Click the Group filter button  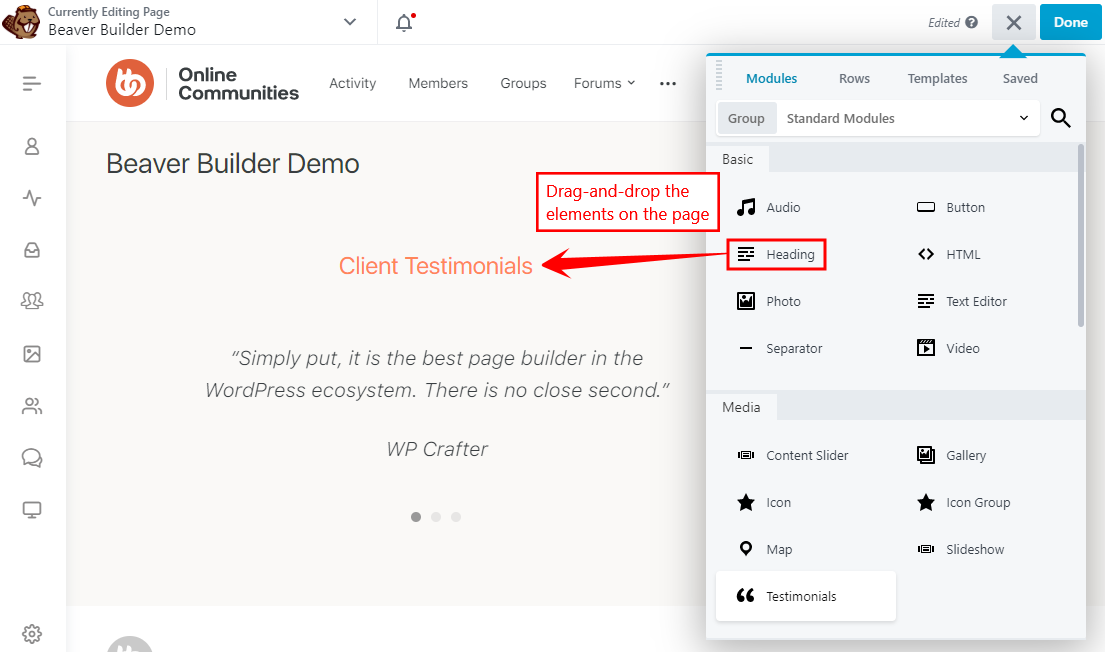[746, 117]
